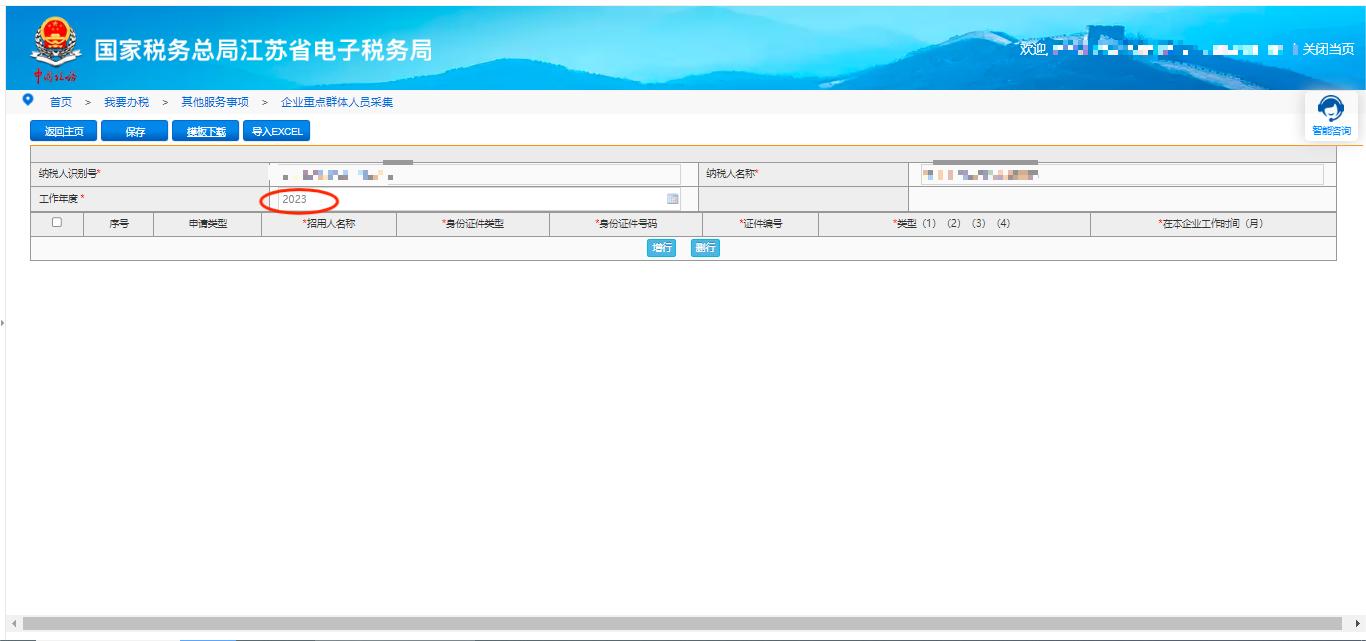
Task: Import data using 导入EXCEL button
Action: point(276,132)
